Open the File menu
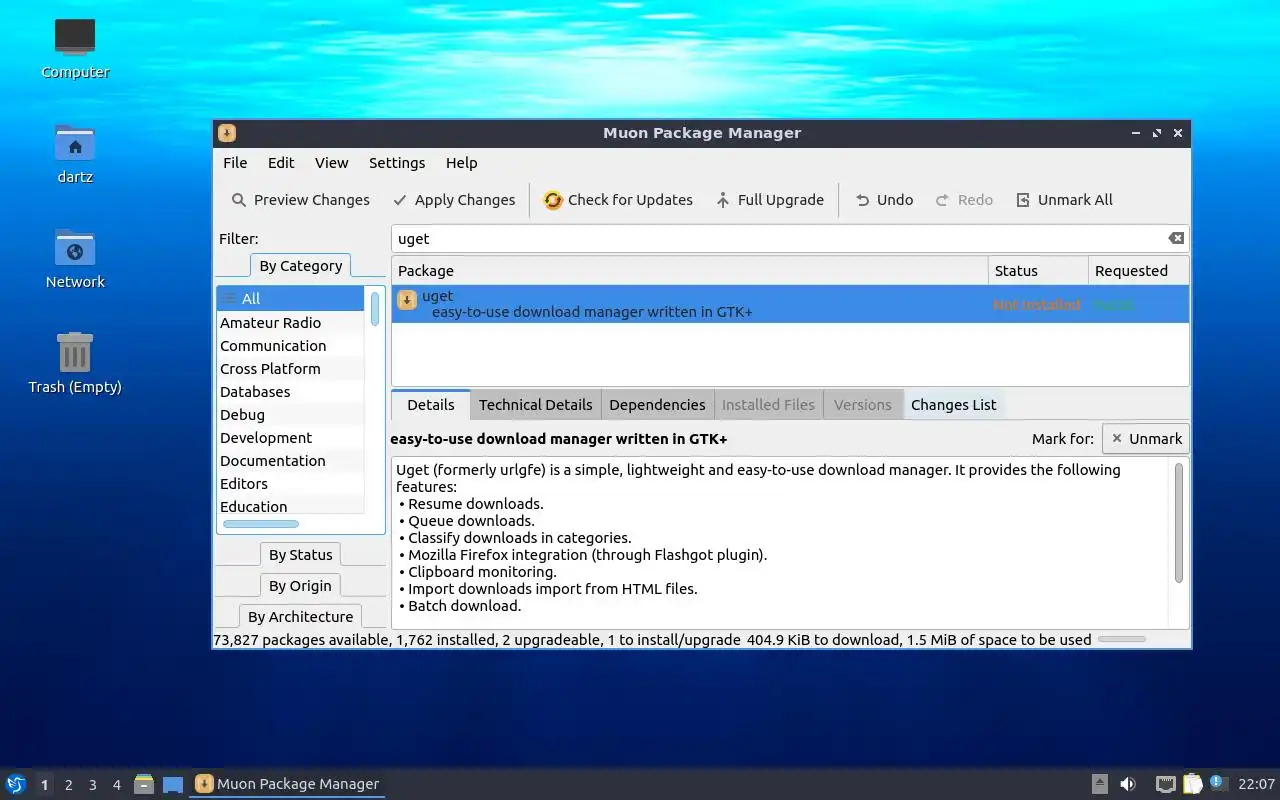The image size is (1280, 800). point(235,163)
